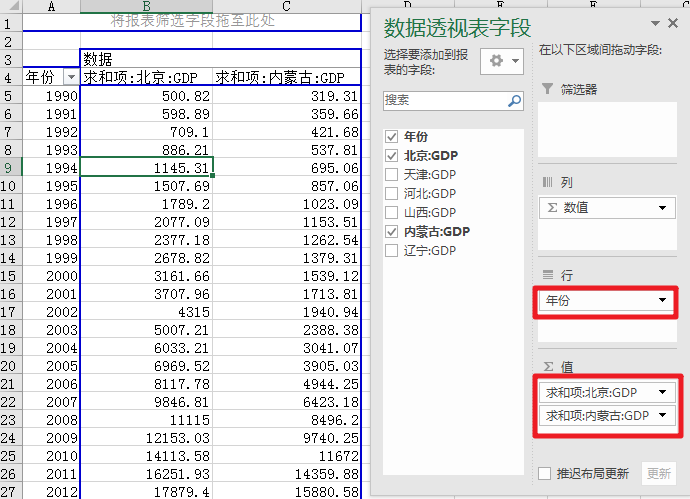Select row 27 header
This screenshot has width=690, height=499.
click(x=11, y=492)
